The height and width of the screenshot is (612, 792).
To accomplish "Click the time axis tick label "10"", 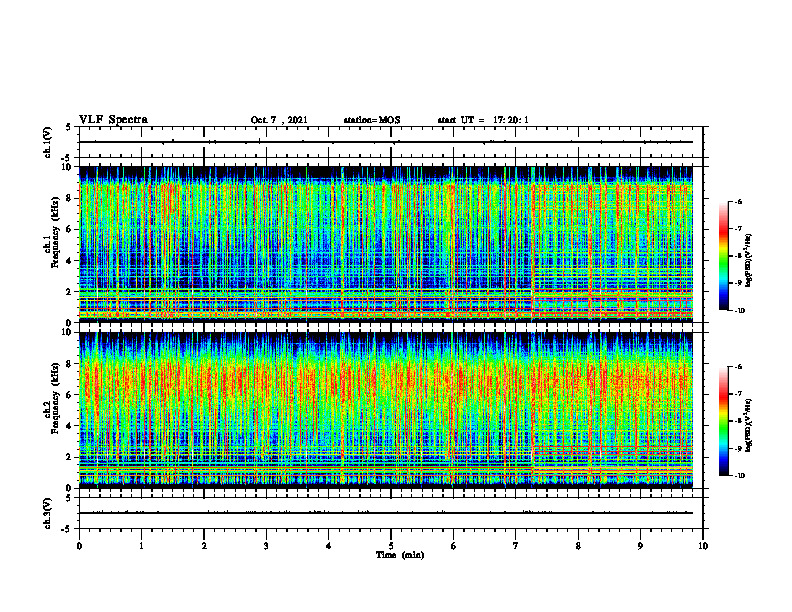I will point(703,546).
